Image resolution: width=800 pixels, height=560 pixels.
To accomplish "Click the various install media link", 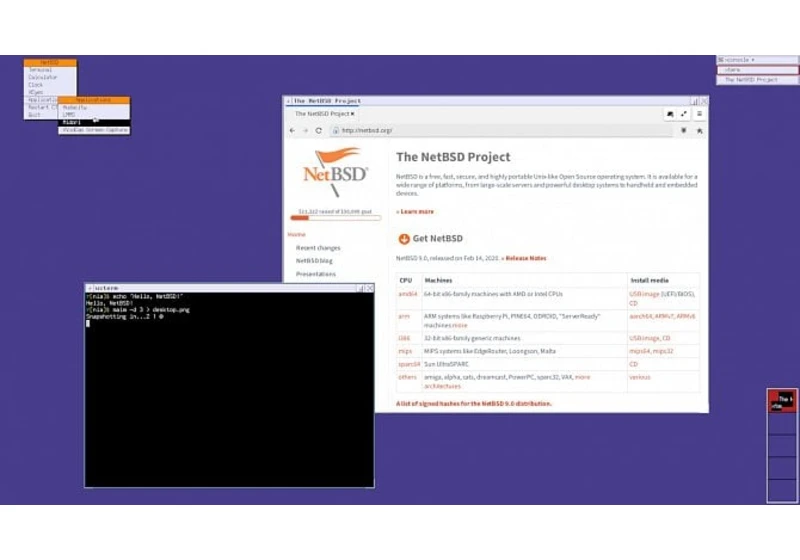I will (x=640, y=377).
